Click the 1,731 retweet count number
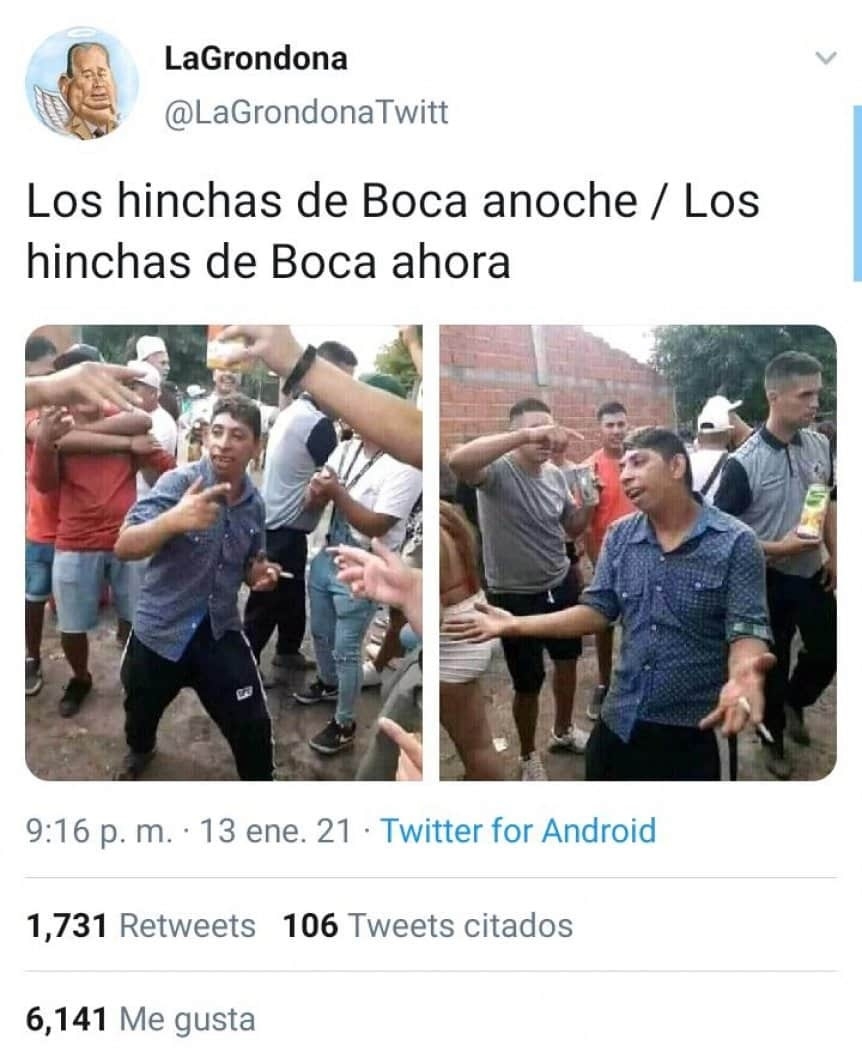Screen dimensions: 862x1064 [x=67, y=926]
